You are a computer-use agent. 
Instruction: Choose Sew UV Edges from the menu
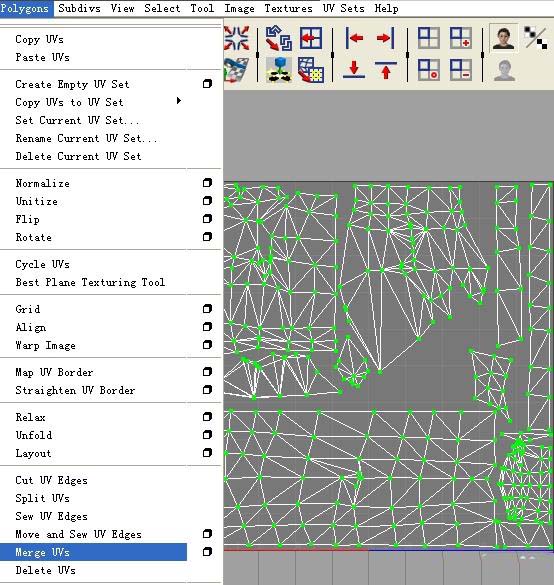pos(51,516)
